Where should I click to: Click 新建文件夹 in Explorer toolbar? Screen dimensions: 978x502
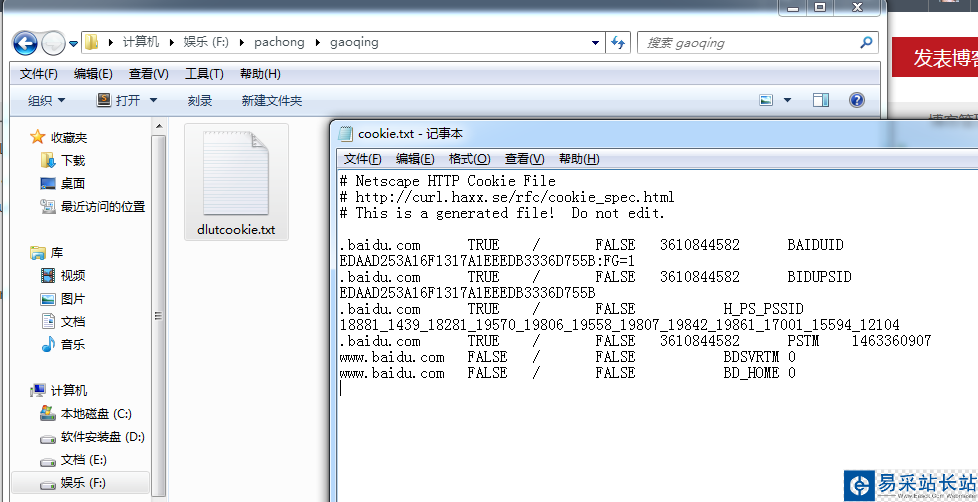(272, 100)
